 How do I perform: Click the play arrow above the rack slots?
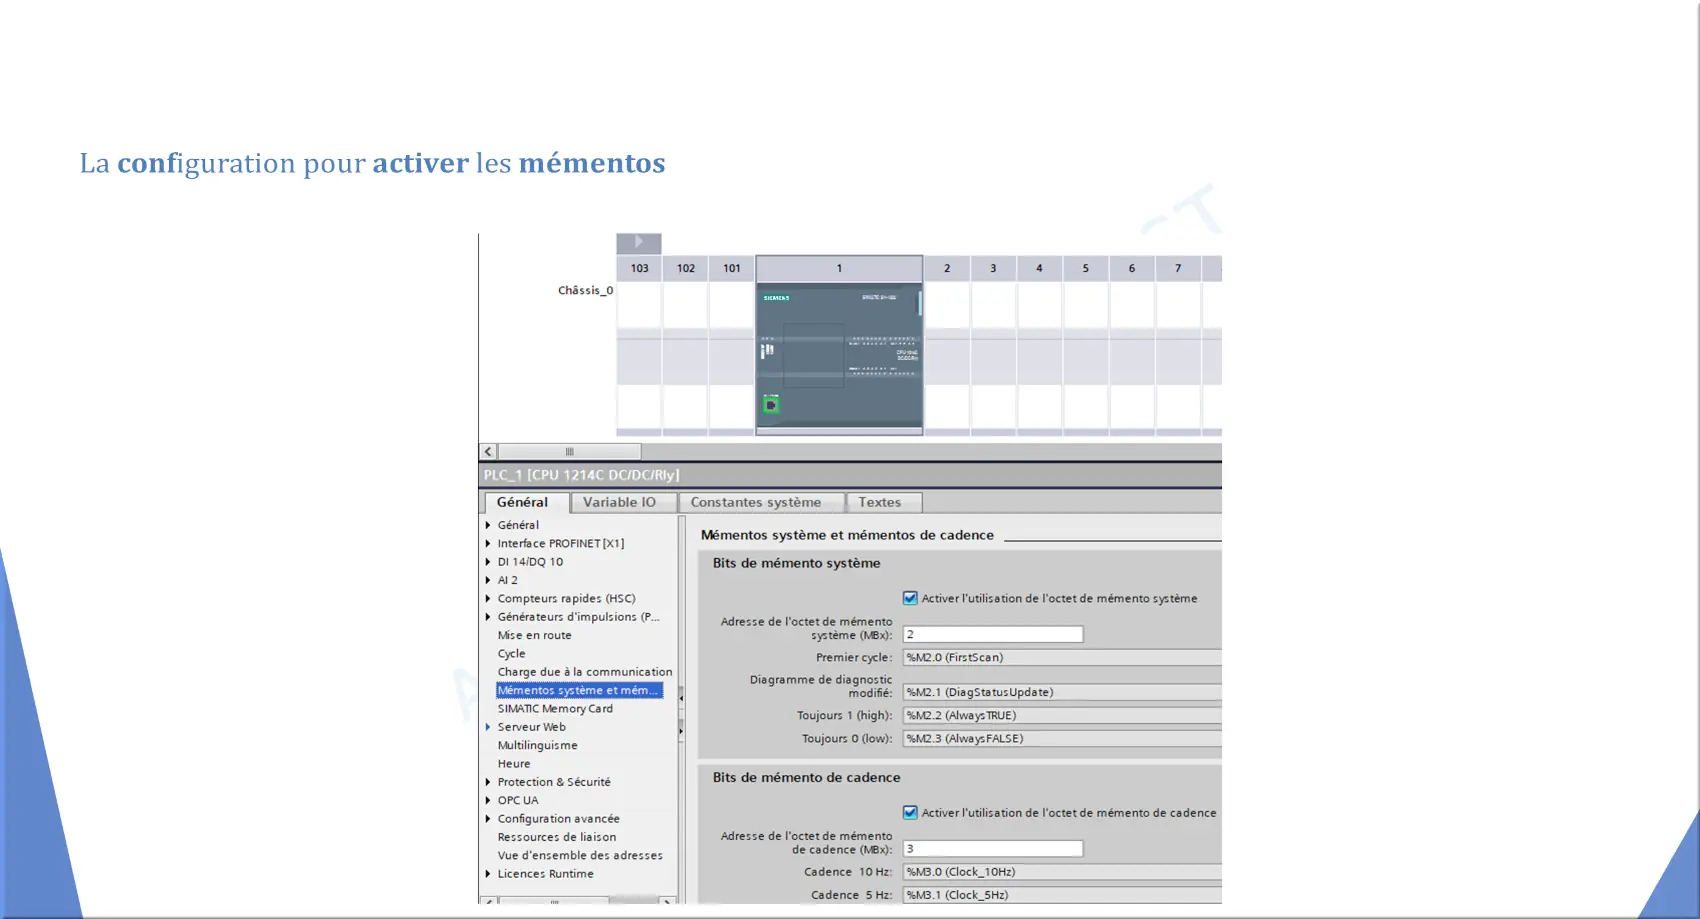(x=639, y=243)
